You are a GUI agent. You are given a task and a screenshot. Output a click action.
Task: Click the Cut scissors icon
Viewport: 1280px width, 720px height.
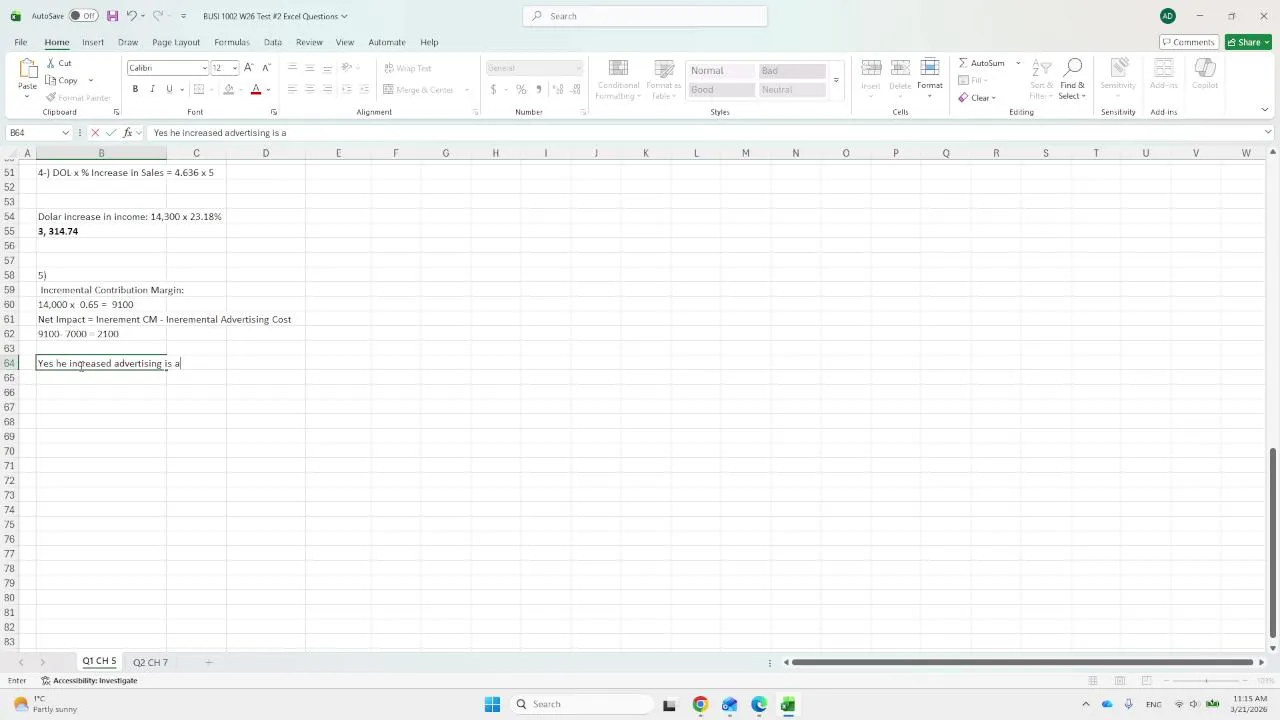click(52, 63)
